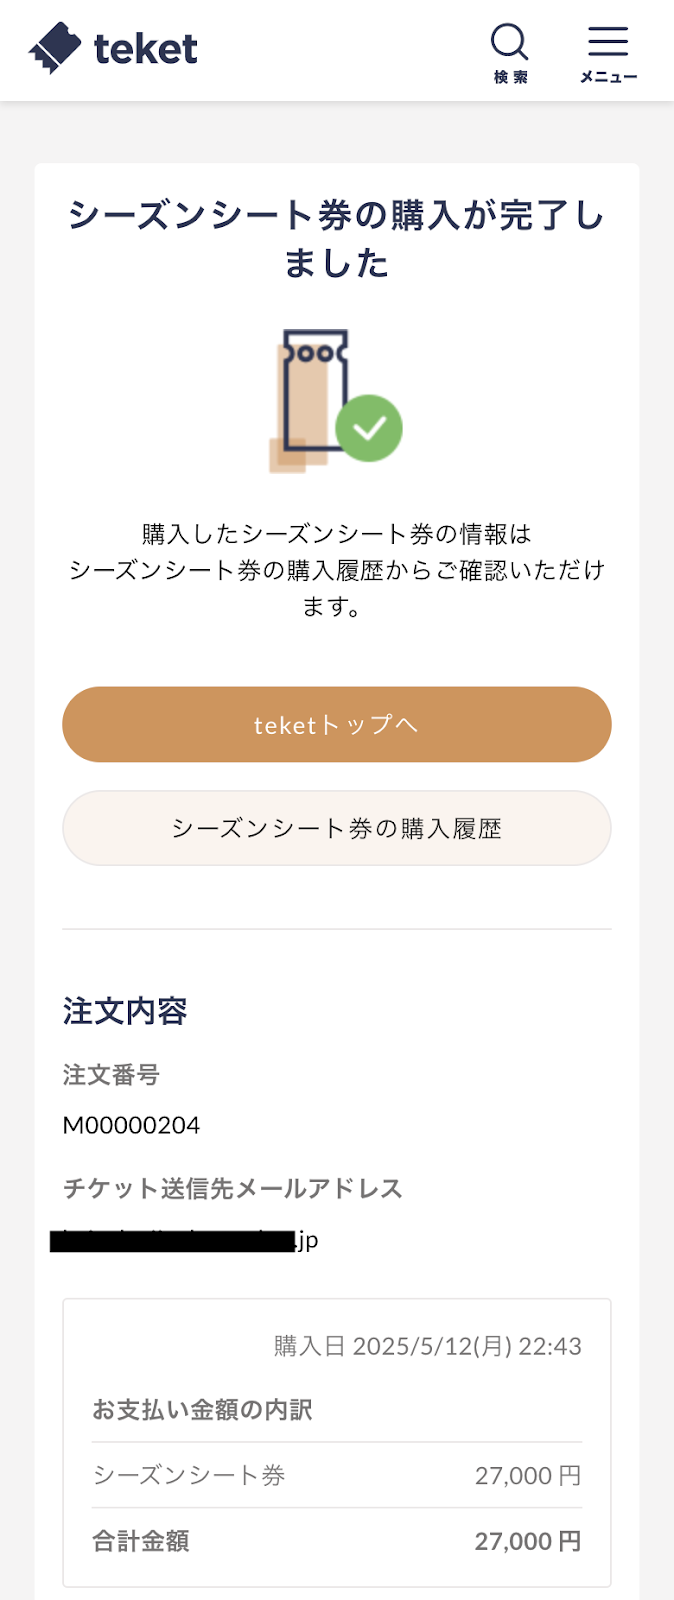The height and width of the screenshot is (1600, 674).
Task: Click the teket ticket logo icon
Action: pyautogui.click(x=55, y=48)
